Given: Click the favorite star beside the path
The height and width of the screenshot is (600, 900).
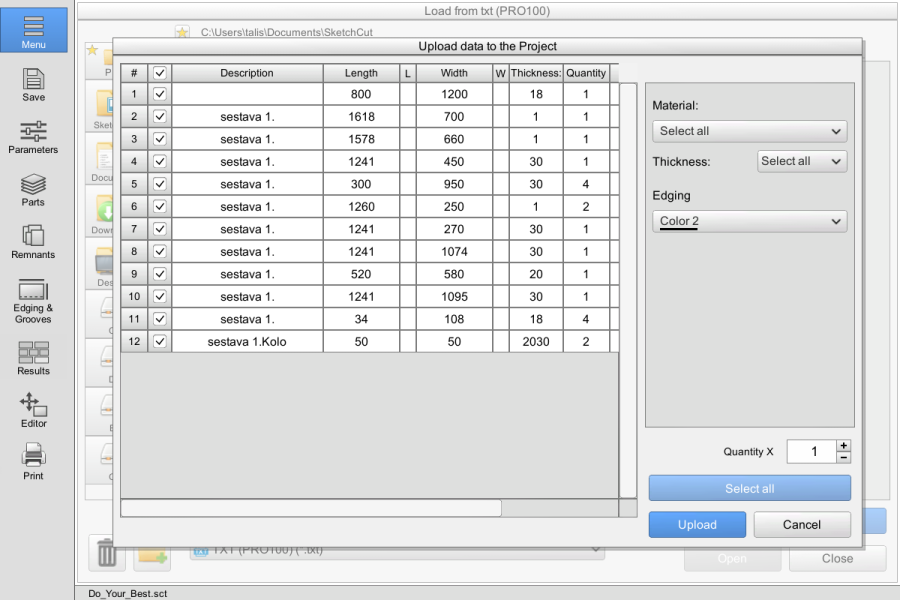Looking at the screenshot, I should pos(183,32).
